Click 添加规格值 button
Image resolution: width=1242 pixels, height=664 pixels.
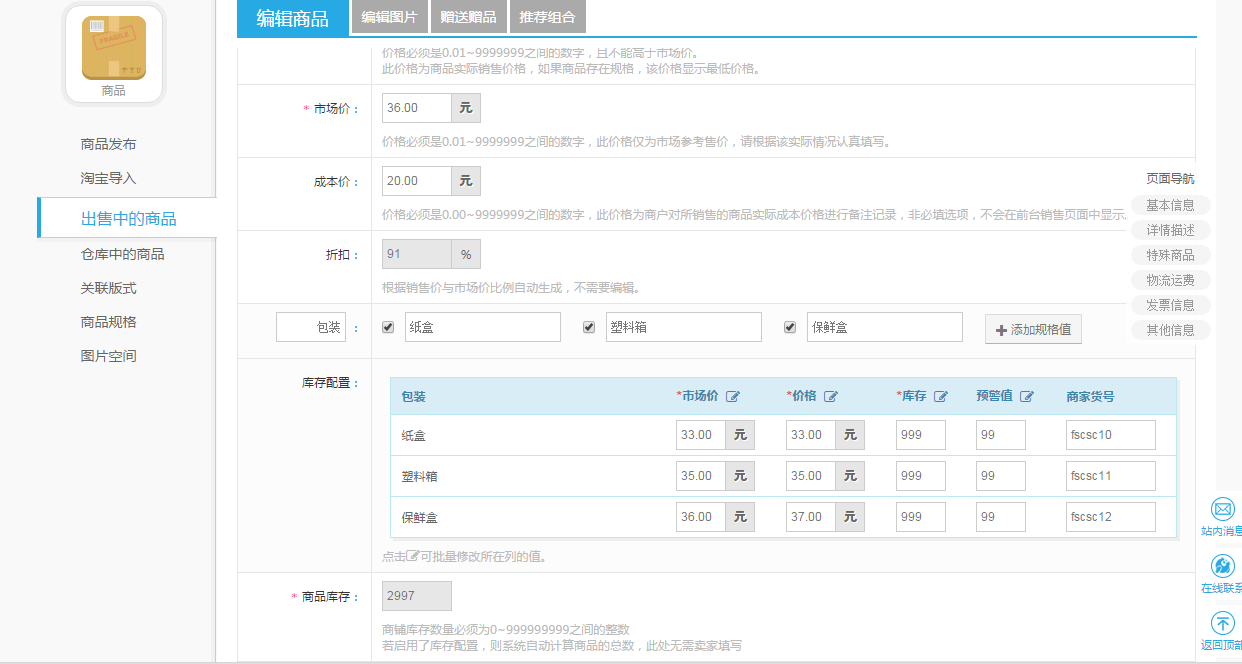coord(1033,329)
